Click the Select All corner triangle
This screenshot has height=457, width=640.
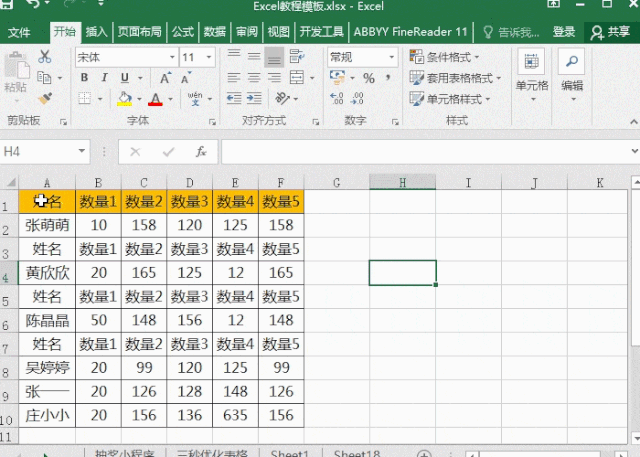[x=11, y=182]
